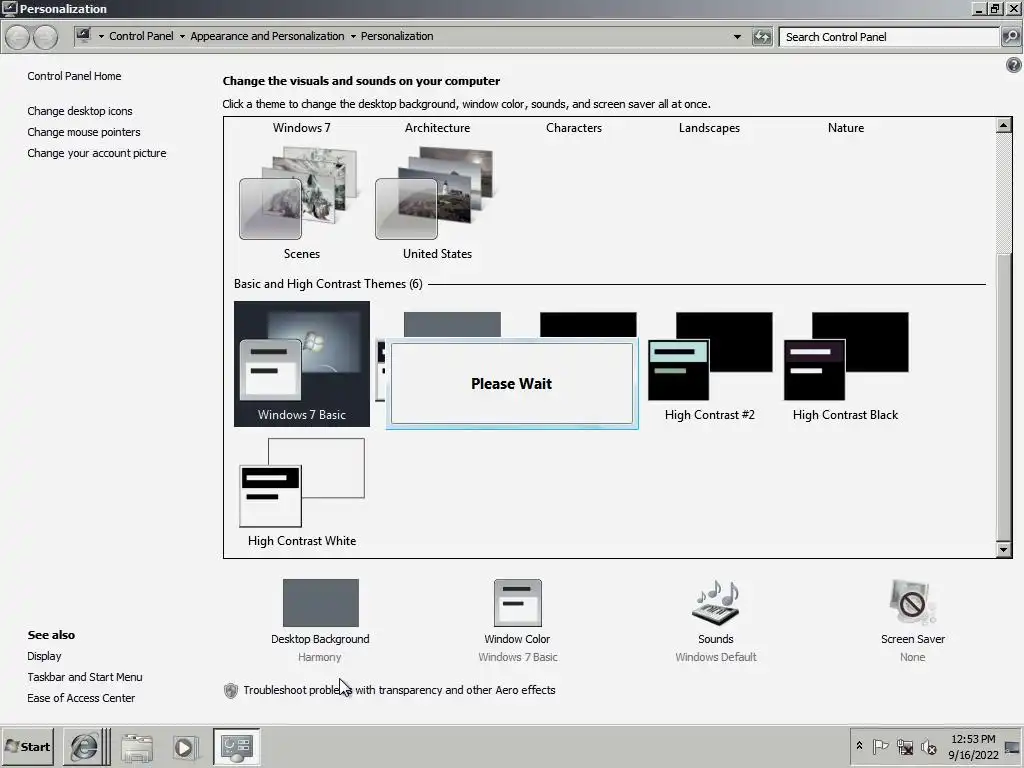Click the network tray icon
This screenshot has width=1024, height=768.
tap(904, 746)
